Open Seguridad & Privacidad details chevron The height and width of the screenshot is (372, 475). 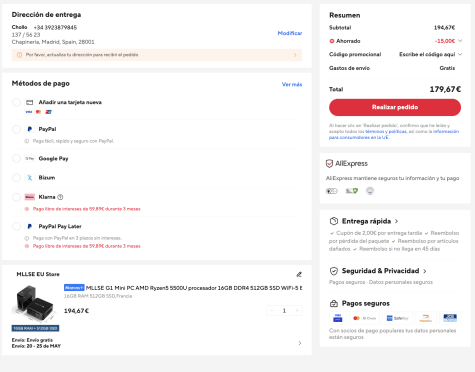pyautogui.click(x=425, y=271)
